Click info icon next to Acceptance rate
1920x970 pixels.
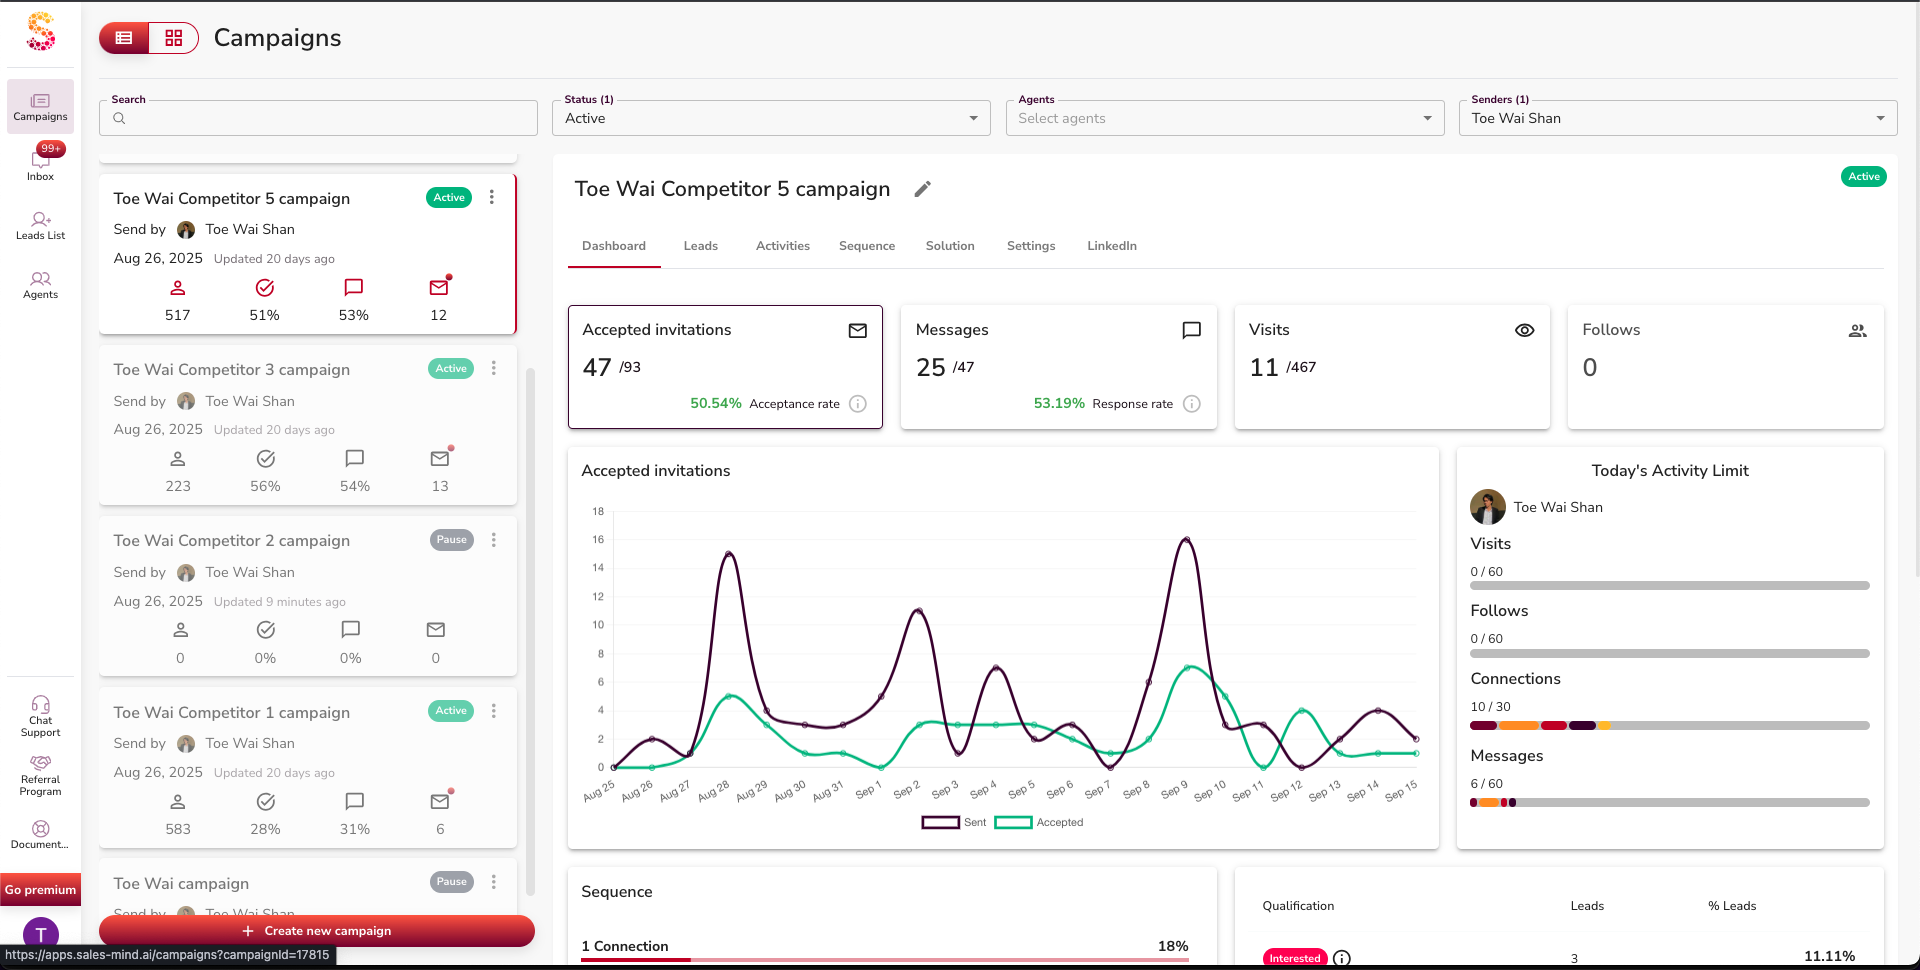point(857,404)
